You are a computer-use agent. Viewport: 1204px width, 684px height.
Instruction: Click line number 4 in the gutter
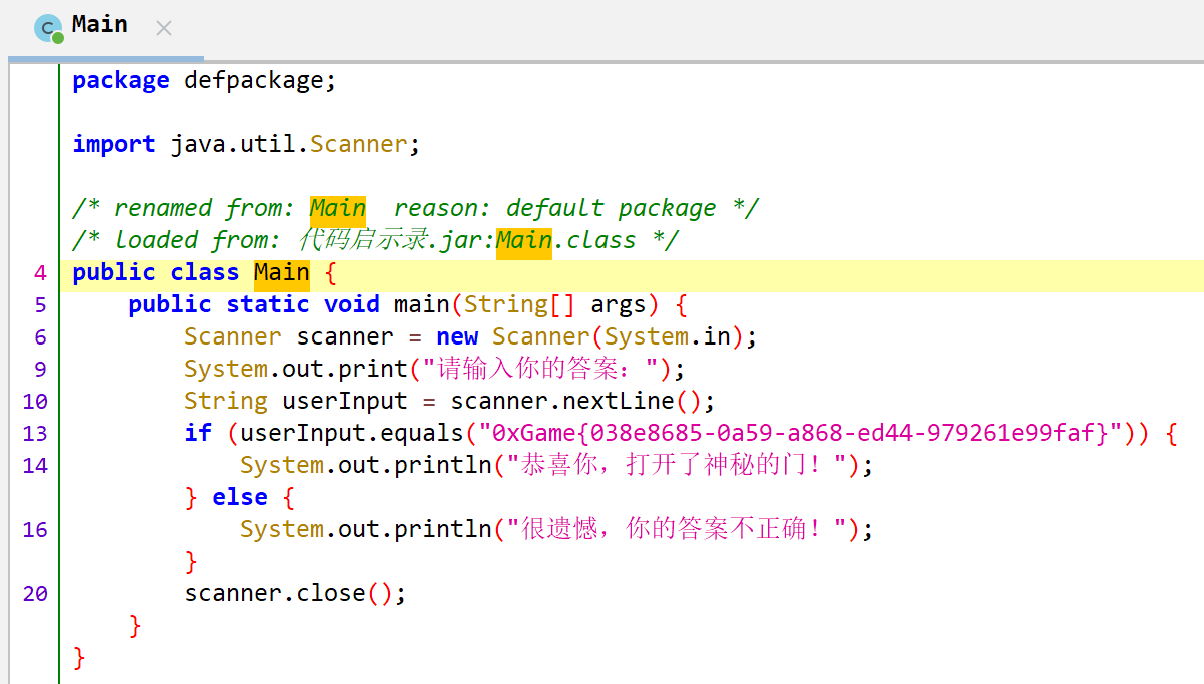[40, 273]
